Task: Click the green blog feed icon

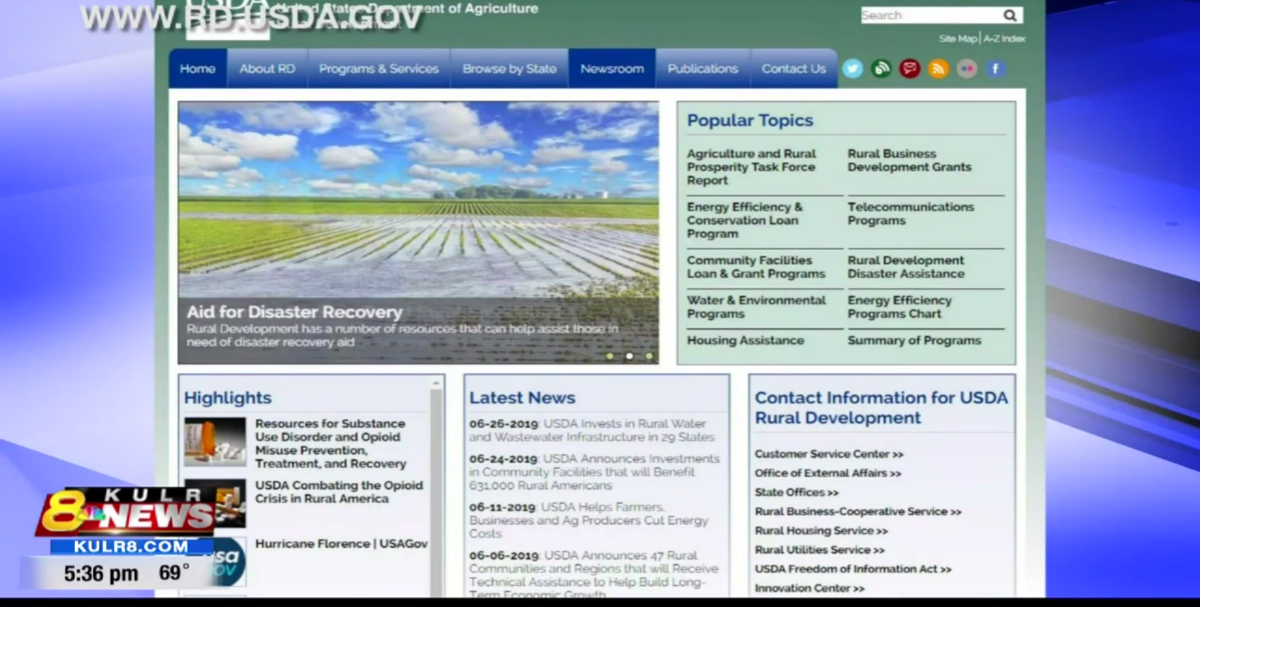Action: click(881, 69)
